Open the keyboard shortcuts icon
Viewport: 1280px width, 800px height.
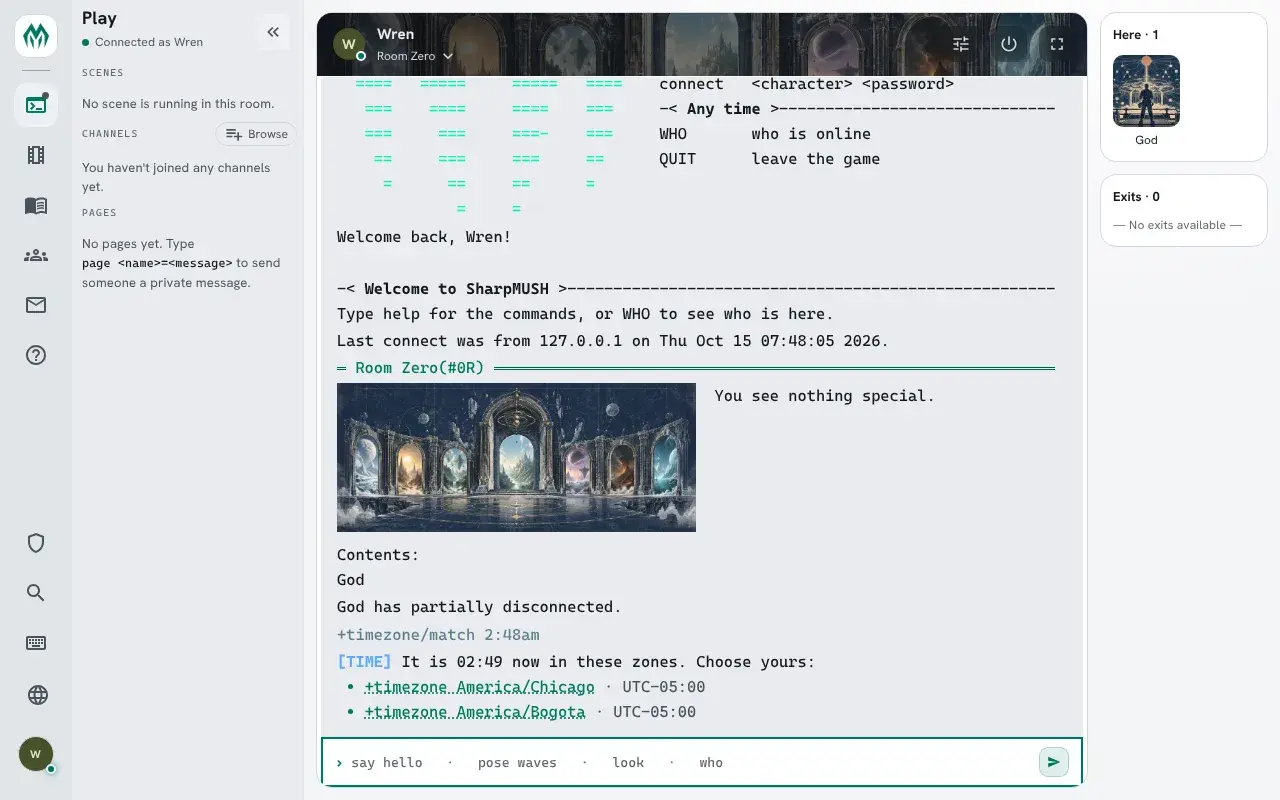pyautogui.click(x=36, y=643)
